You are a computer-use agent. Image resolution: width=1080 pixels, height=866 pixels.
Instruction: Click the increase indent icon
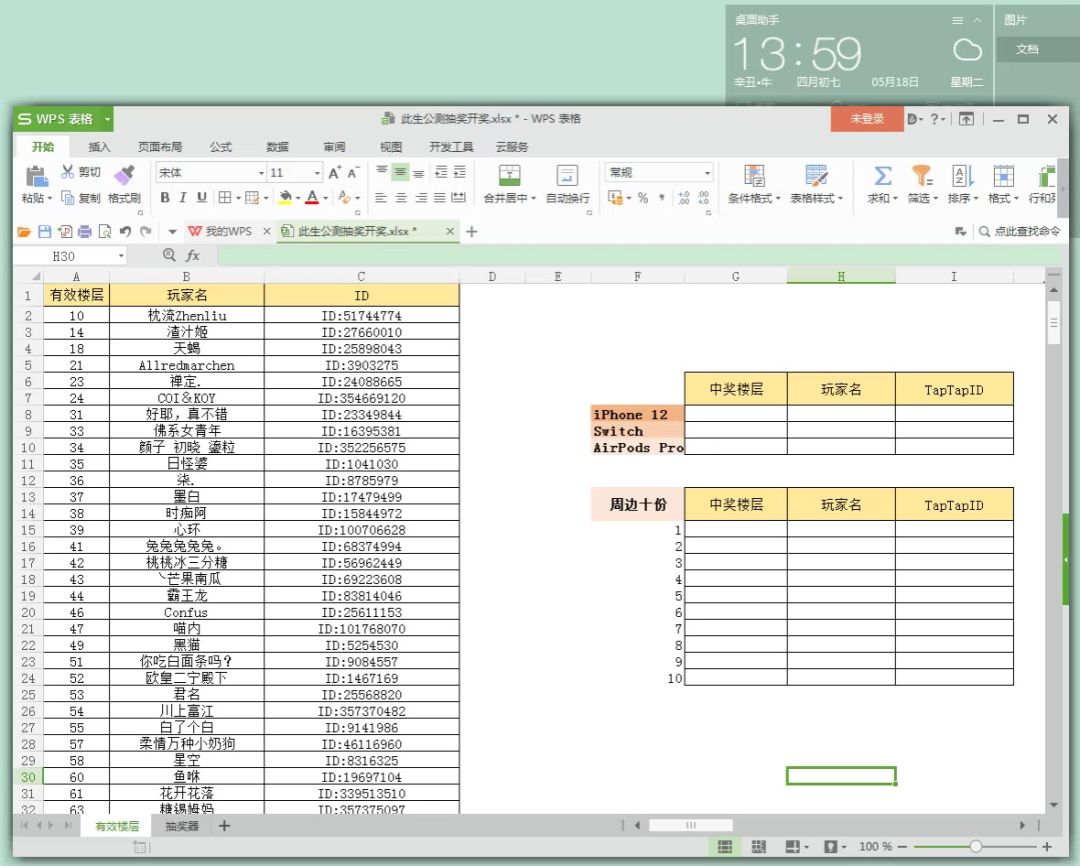tap(459, 172)
